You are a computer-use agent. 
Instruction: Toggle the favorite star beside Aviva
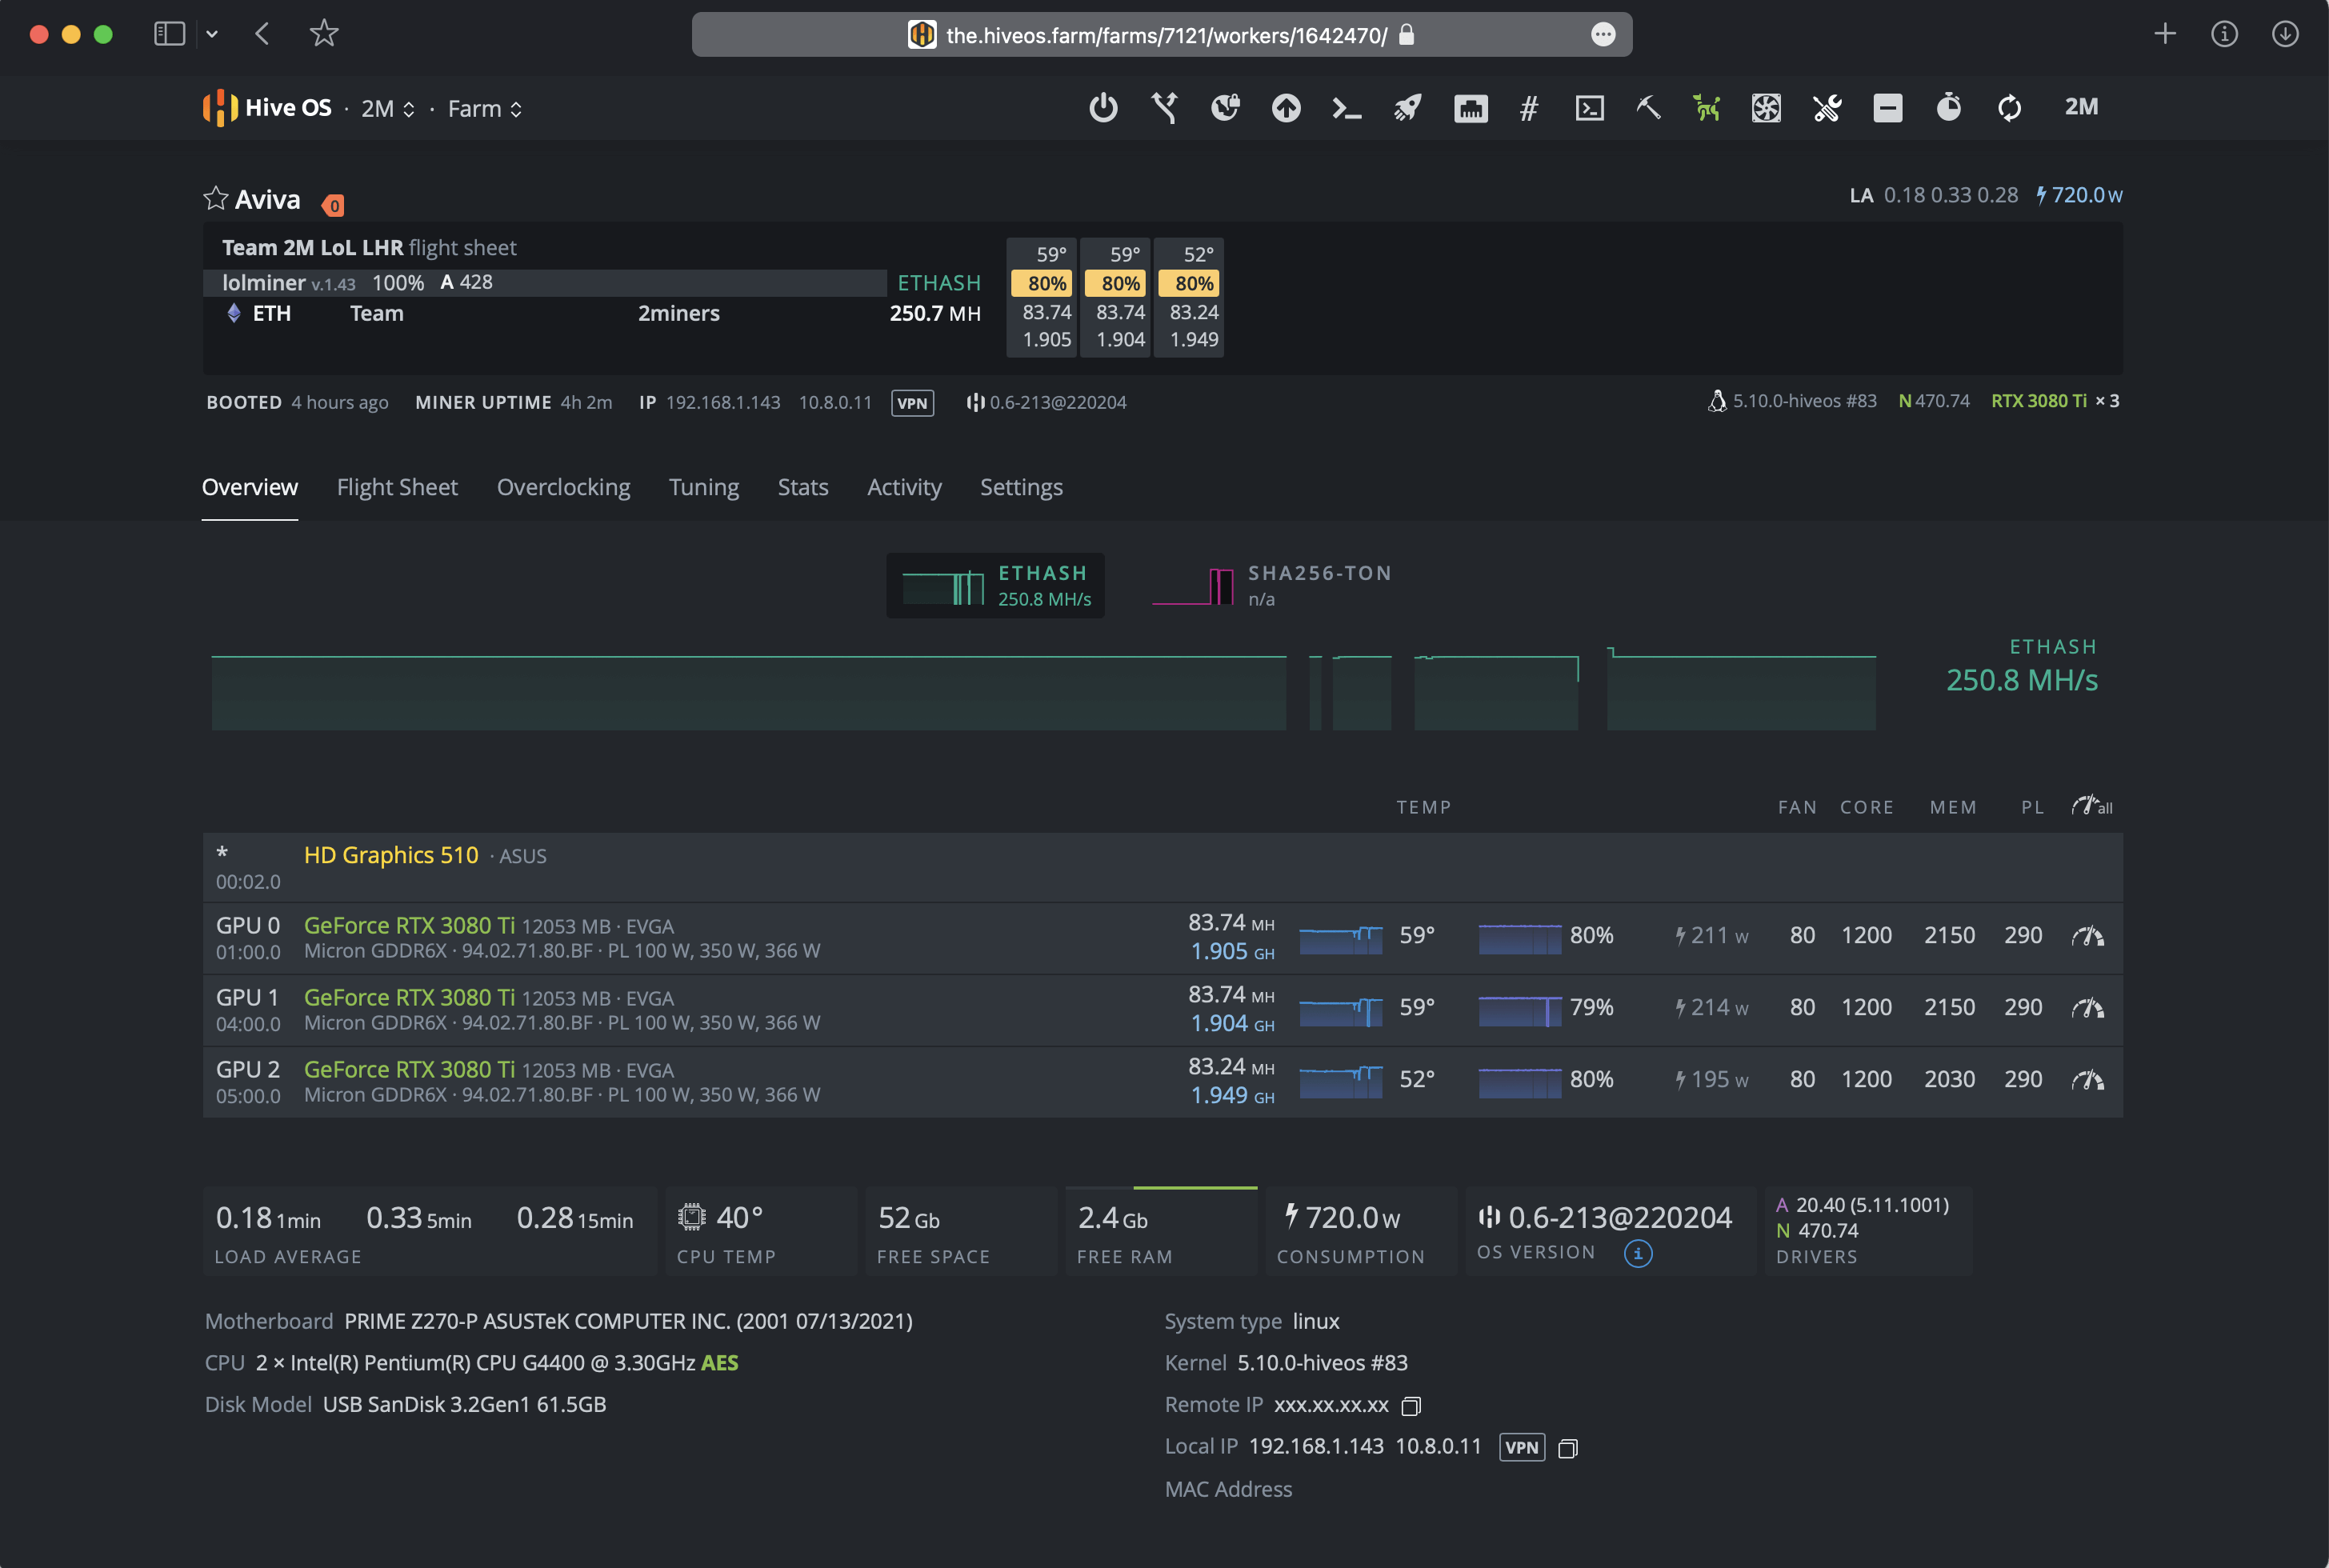tap(215, 198)
